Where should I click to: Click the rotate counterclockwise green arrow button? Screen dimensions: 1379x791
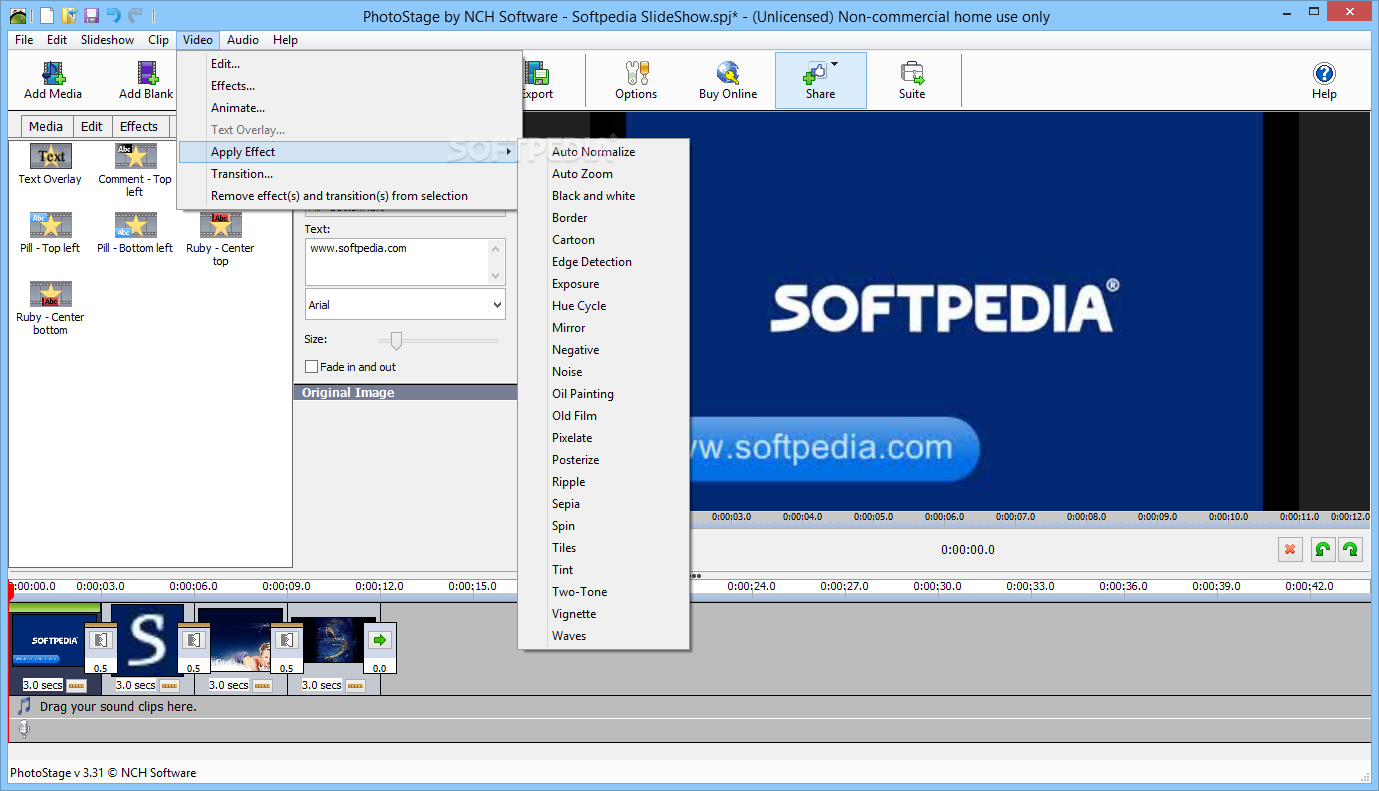coord(1323,549)
